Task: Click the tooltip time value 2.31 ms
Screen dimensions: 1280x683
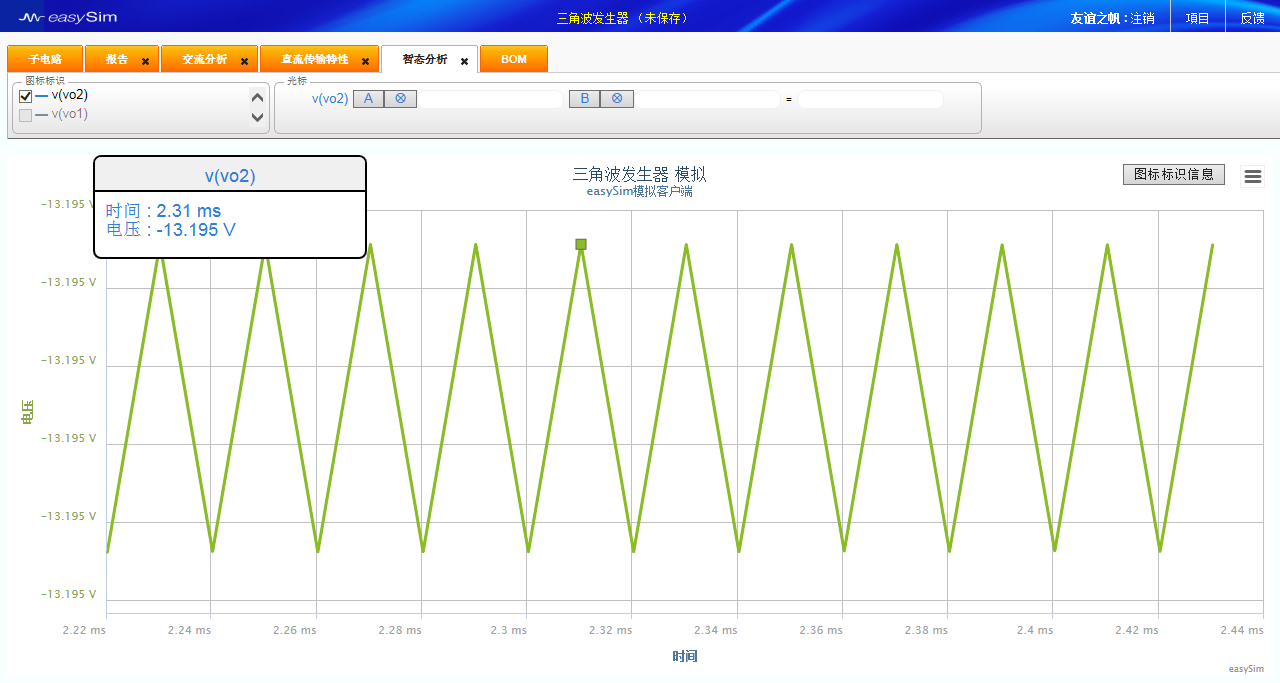Action: click(189, 211)
